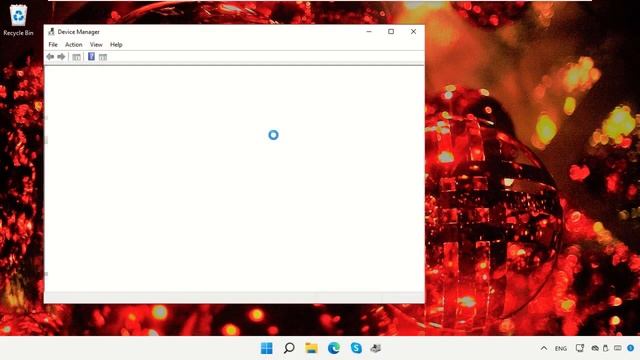Click the Back arrow in Device Manager toolbar
This screenshot has height=360, width=640.
50,57
